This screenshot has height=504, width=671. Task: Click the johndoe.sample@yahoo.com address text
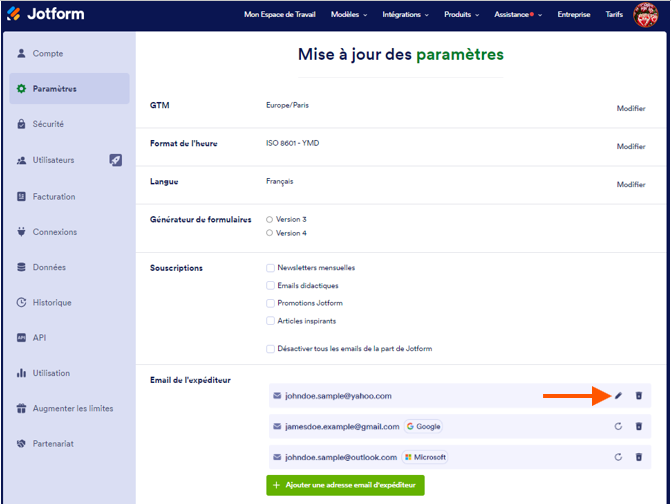click(x=338, y=396)
